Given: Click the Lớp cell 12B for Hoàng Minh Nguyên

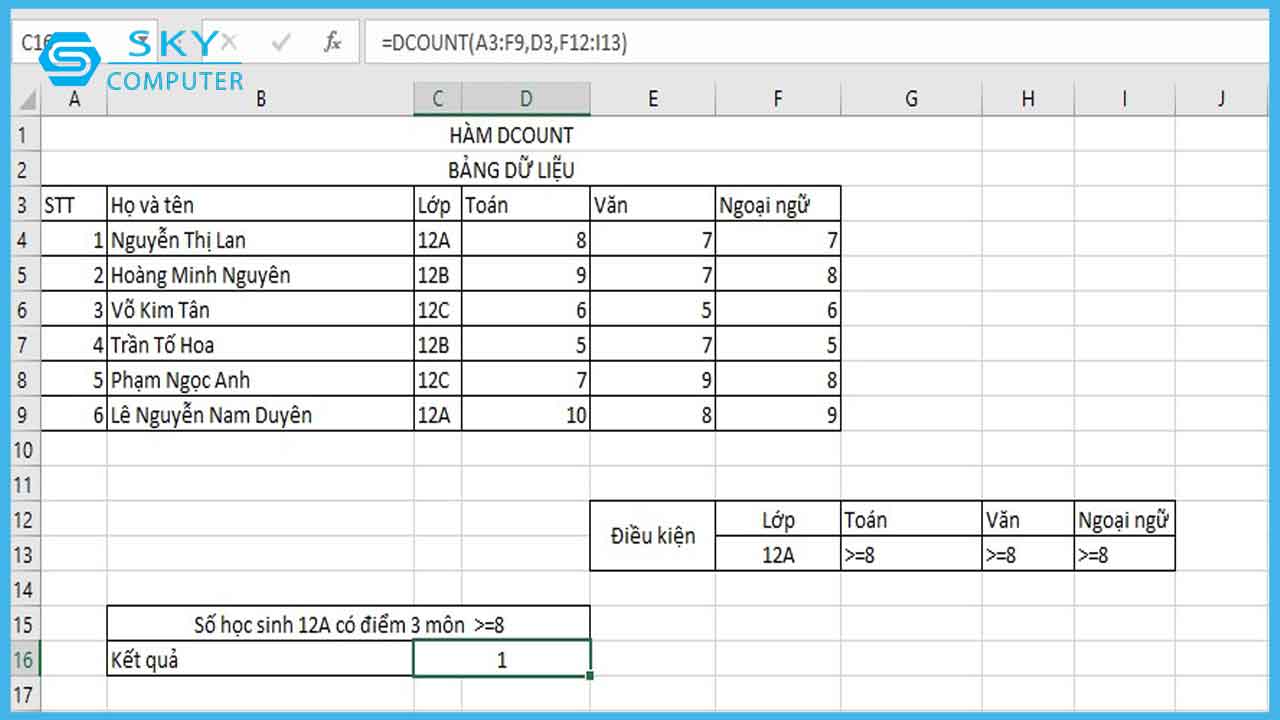Looking at the screenshot, I should [438, 274].
